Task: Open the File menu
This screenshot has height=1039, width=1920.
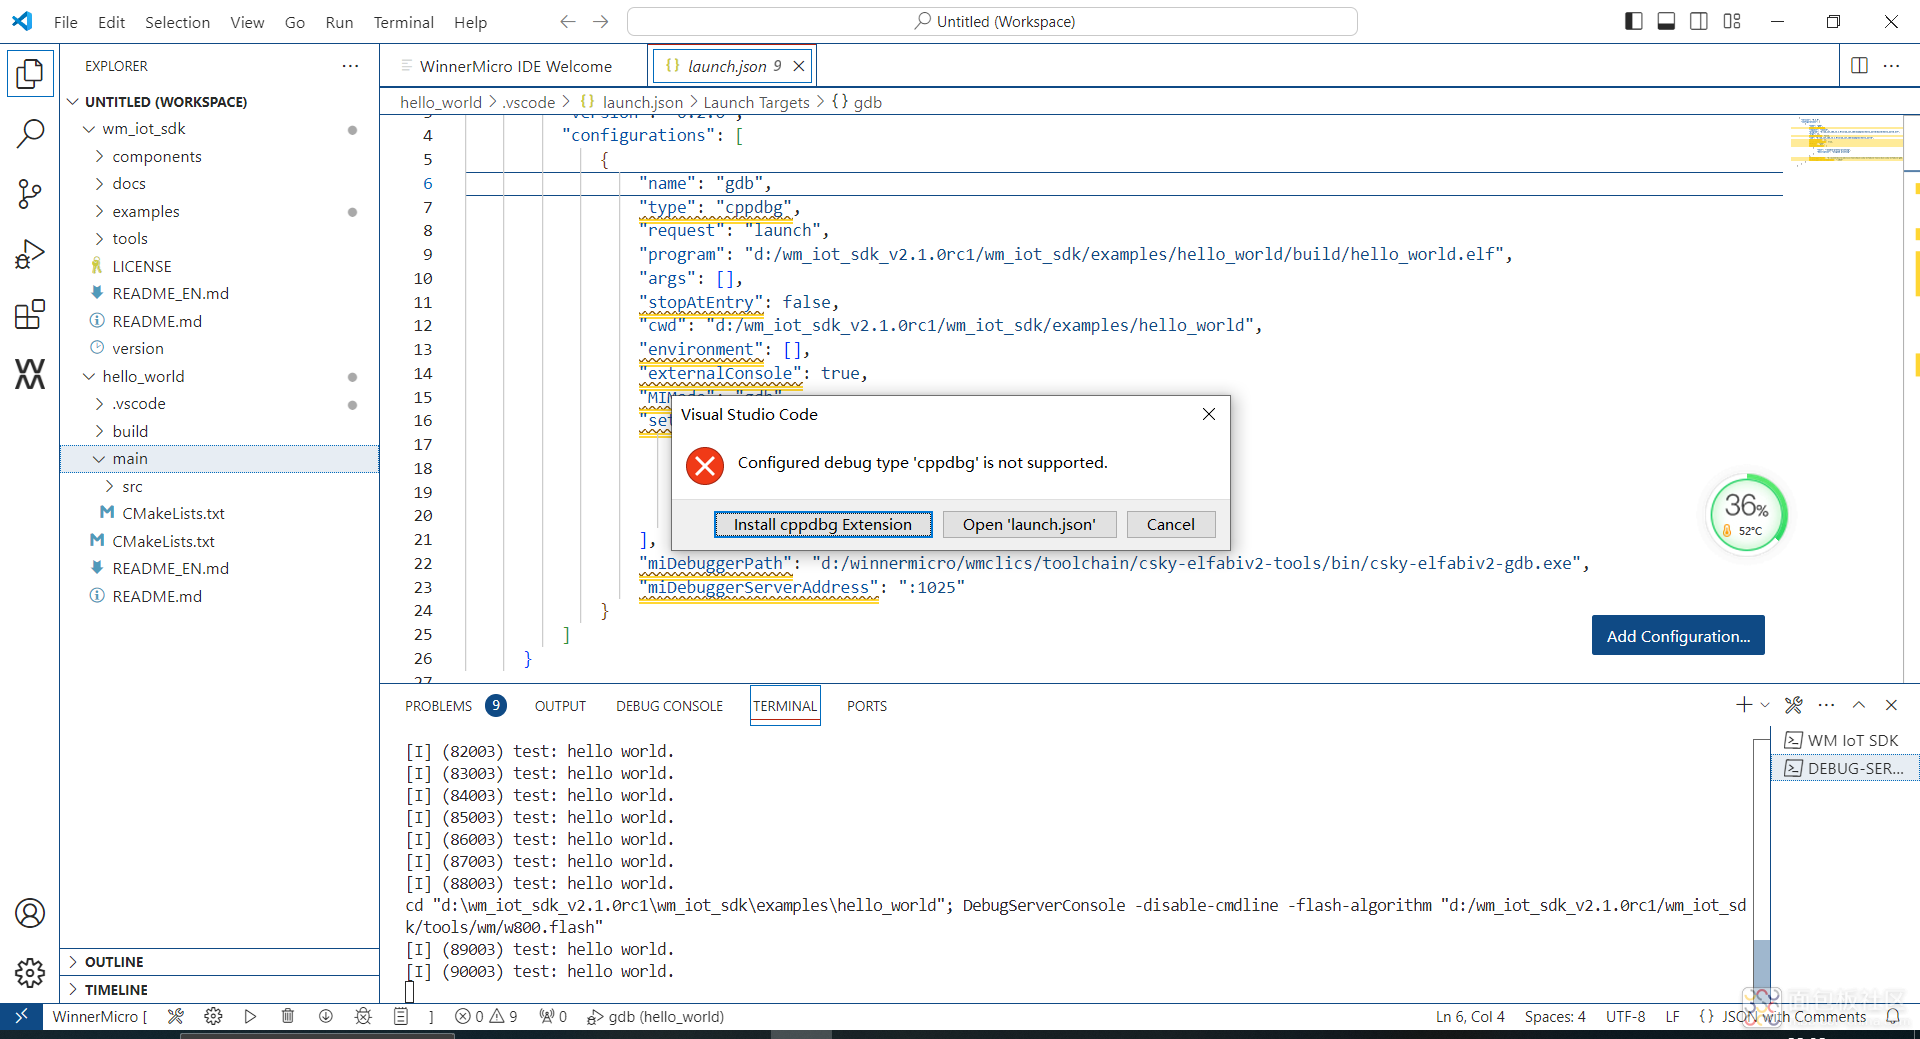Action: click(66, 22)
